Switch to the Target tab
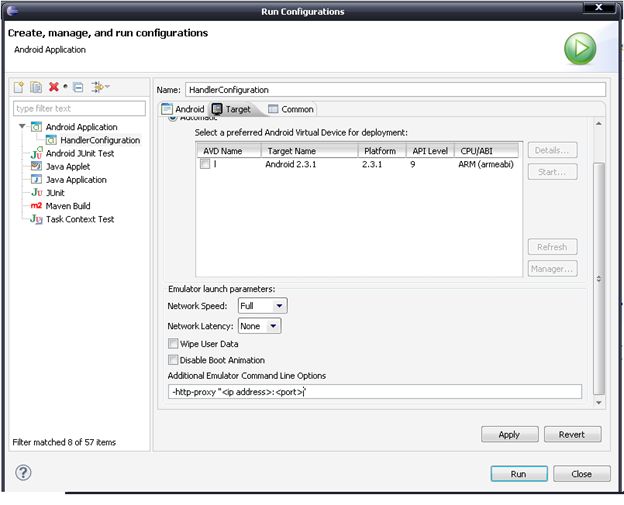The width and height of the screenshot is (624, 505). [232, 109]
